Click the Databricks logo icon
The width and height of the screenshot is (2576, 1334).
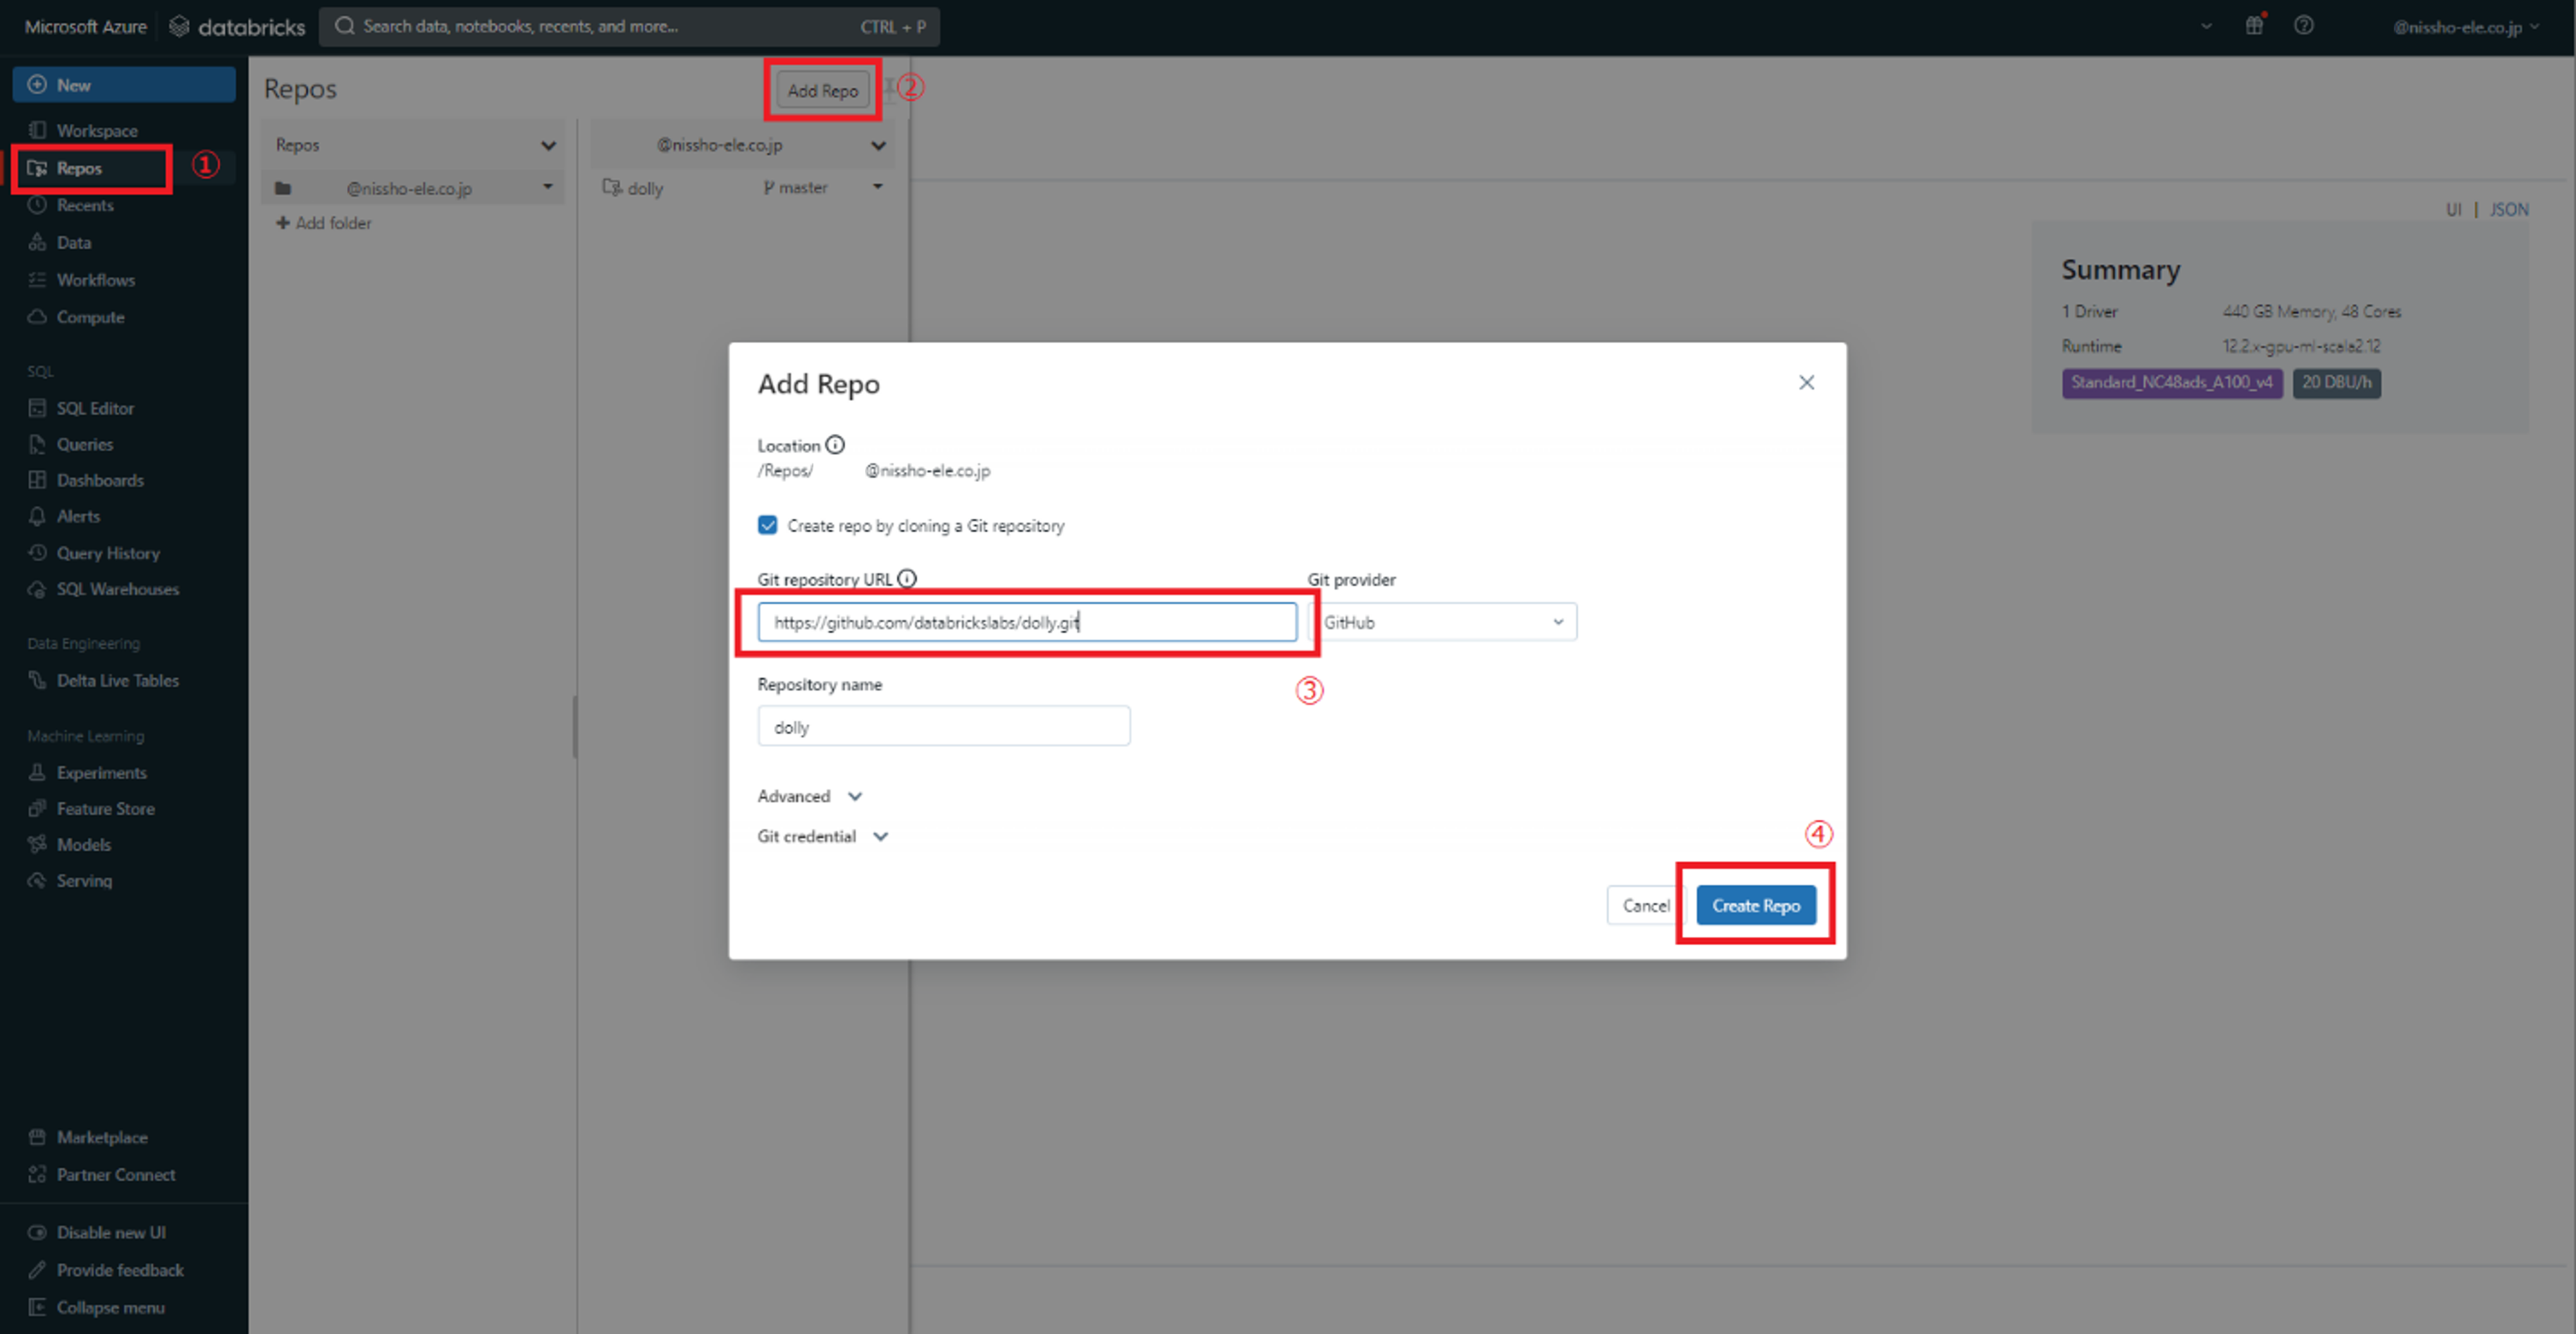[179, 27]
